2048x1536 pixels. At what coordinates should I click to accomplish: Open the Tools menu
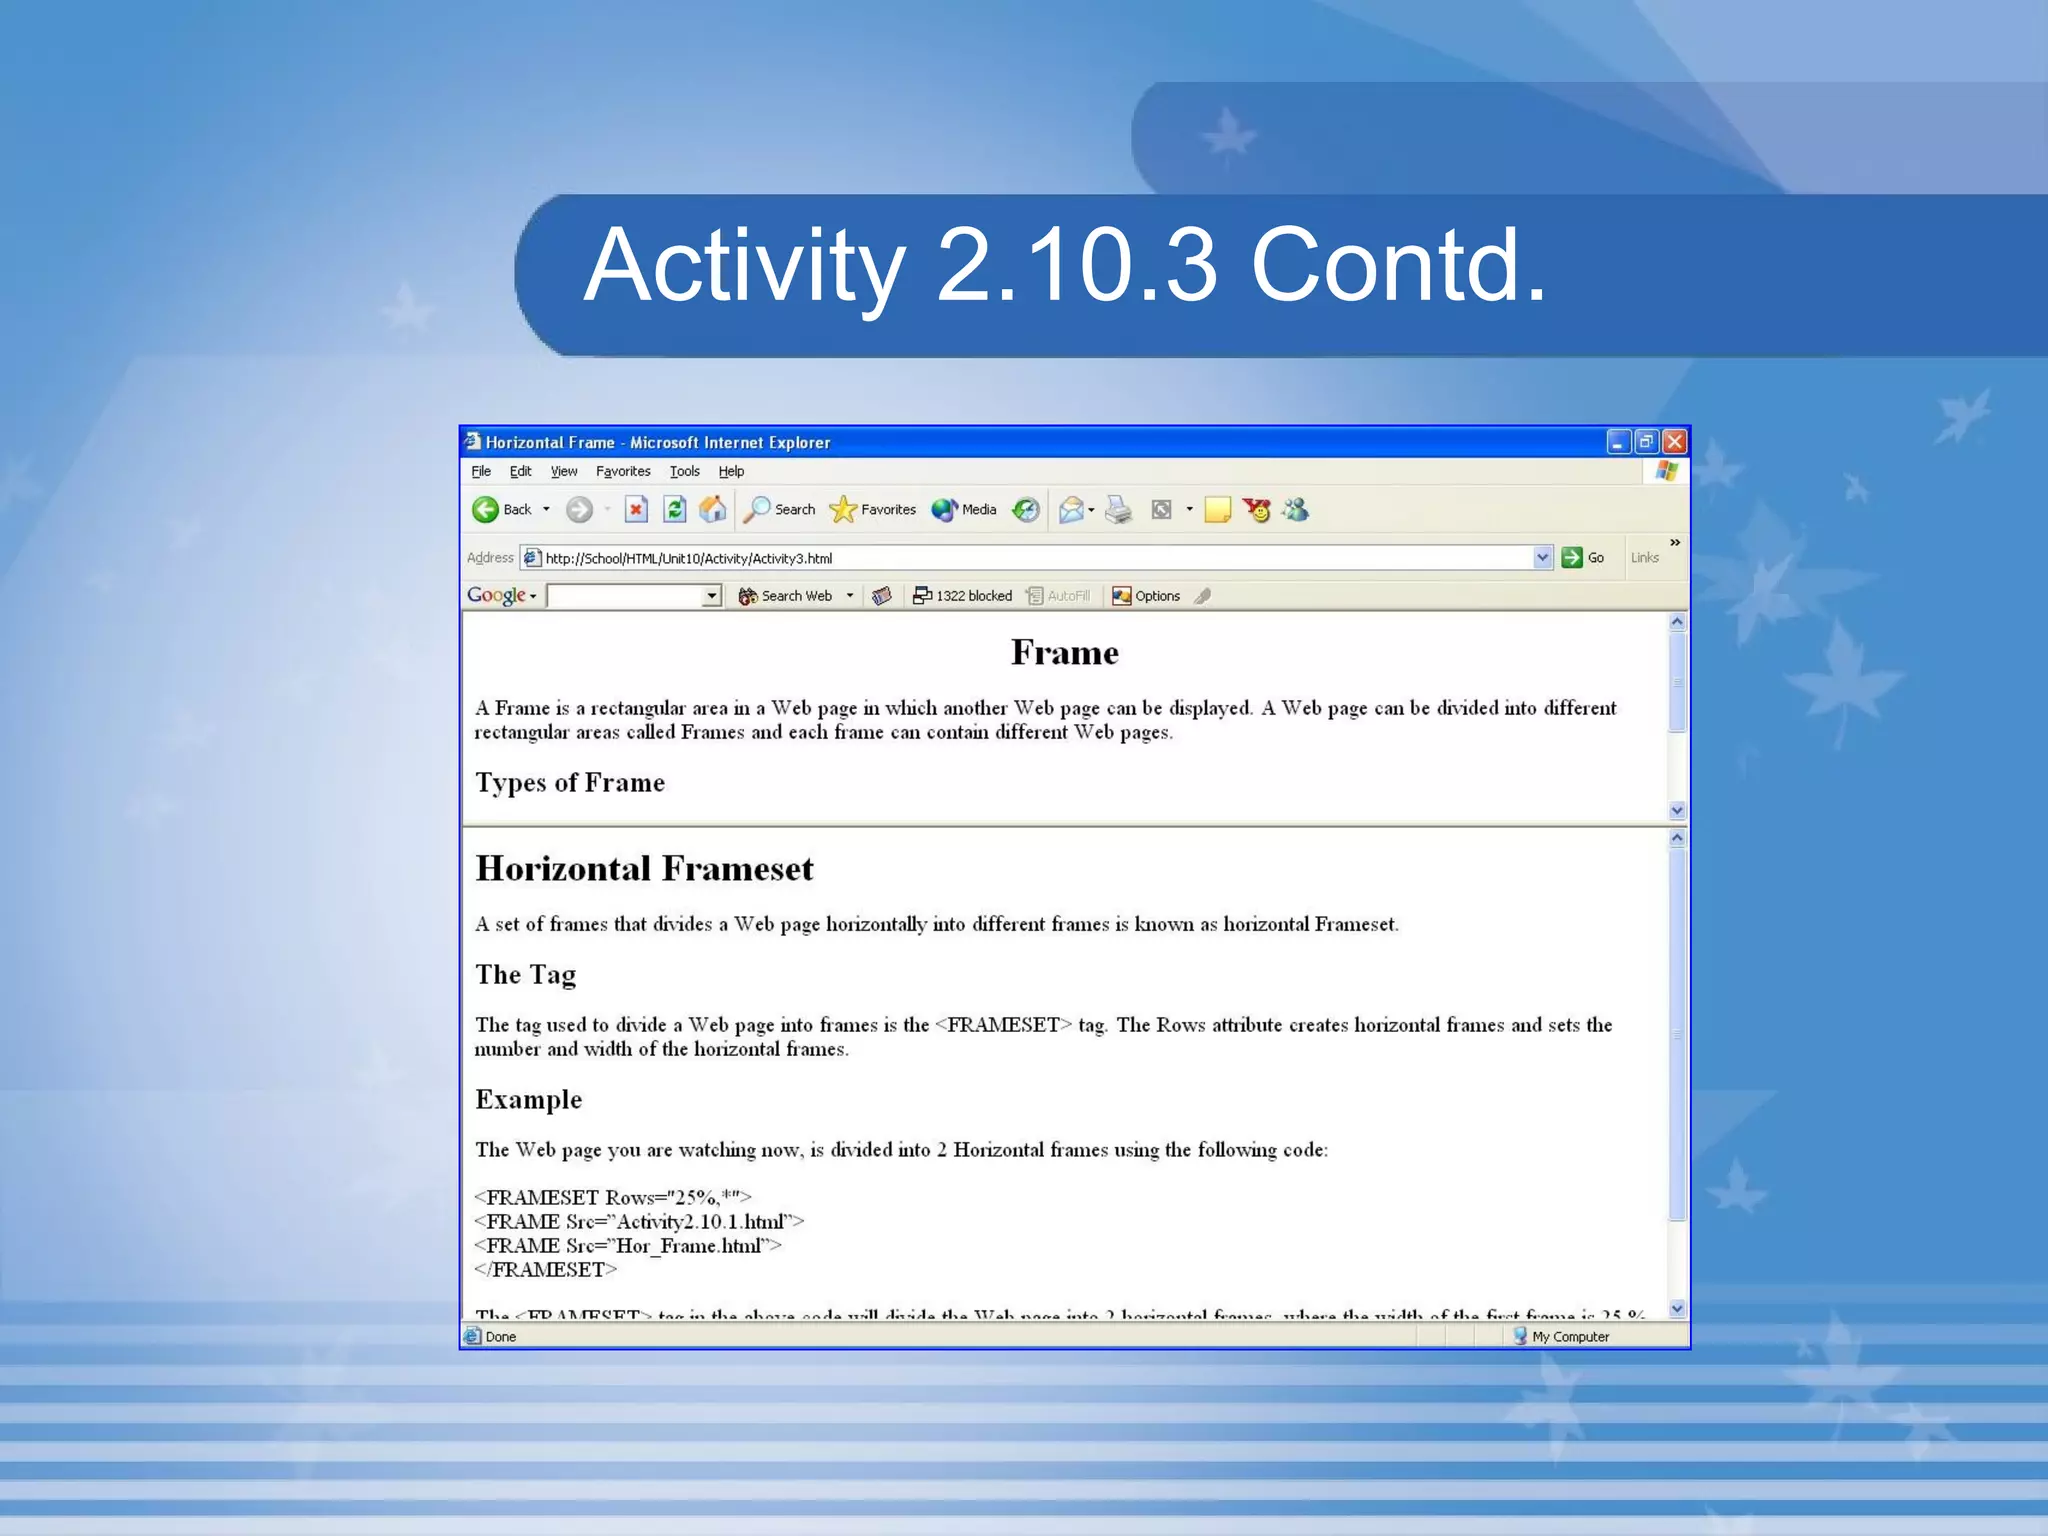click(685, 471)
